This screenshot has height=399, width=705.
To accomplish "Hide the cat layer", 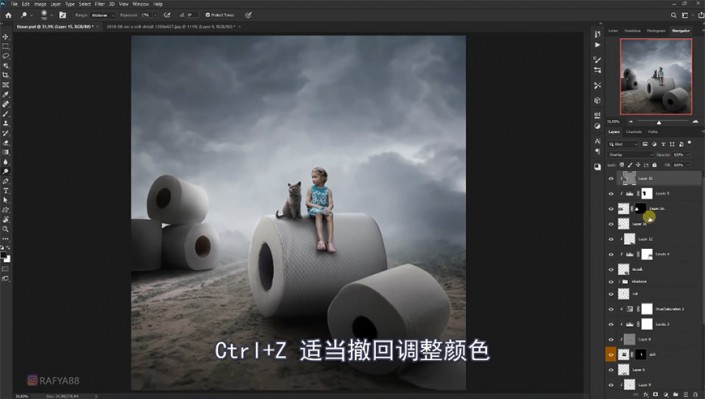I will tap(611, 294).
